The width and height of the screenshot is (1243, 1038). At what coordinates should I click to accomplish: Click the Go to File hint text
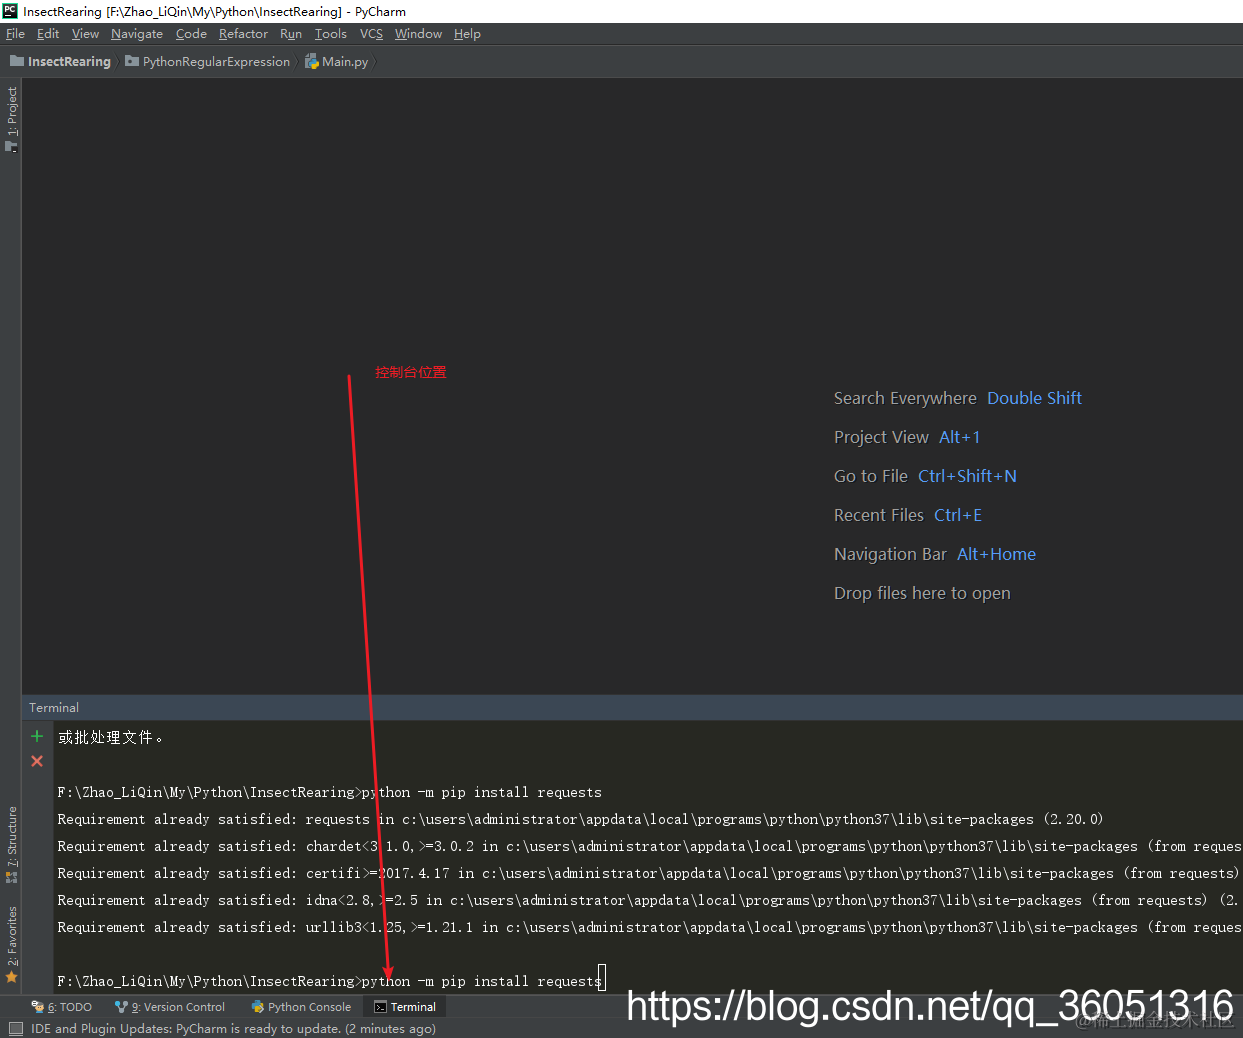pyautogui.click(x=871, y=476)
